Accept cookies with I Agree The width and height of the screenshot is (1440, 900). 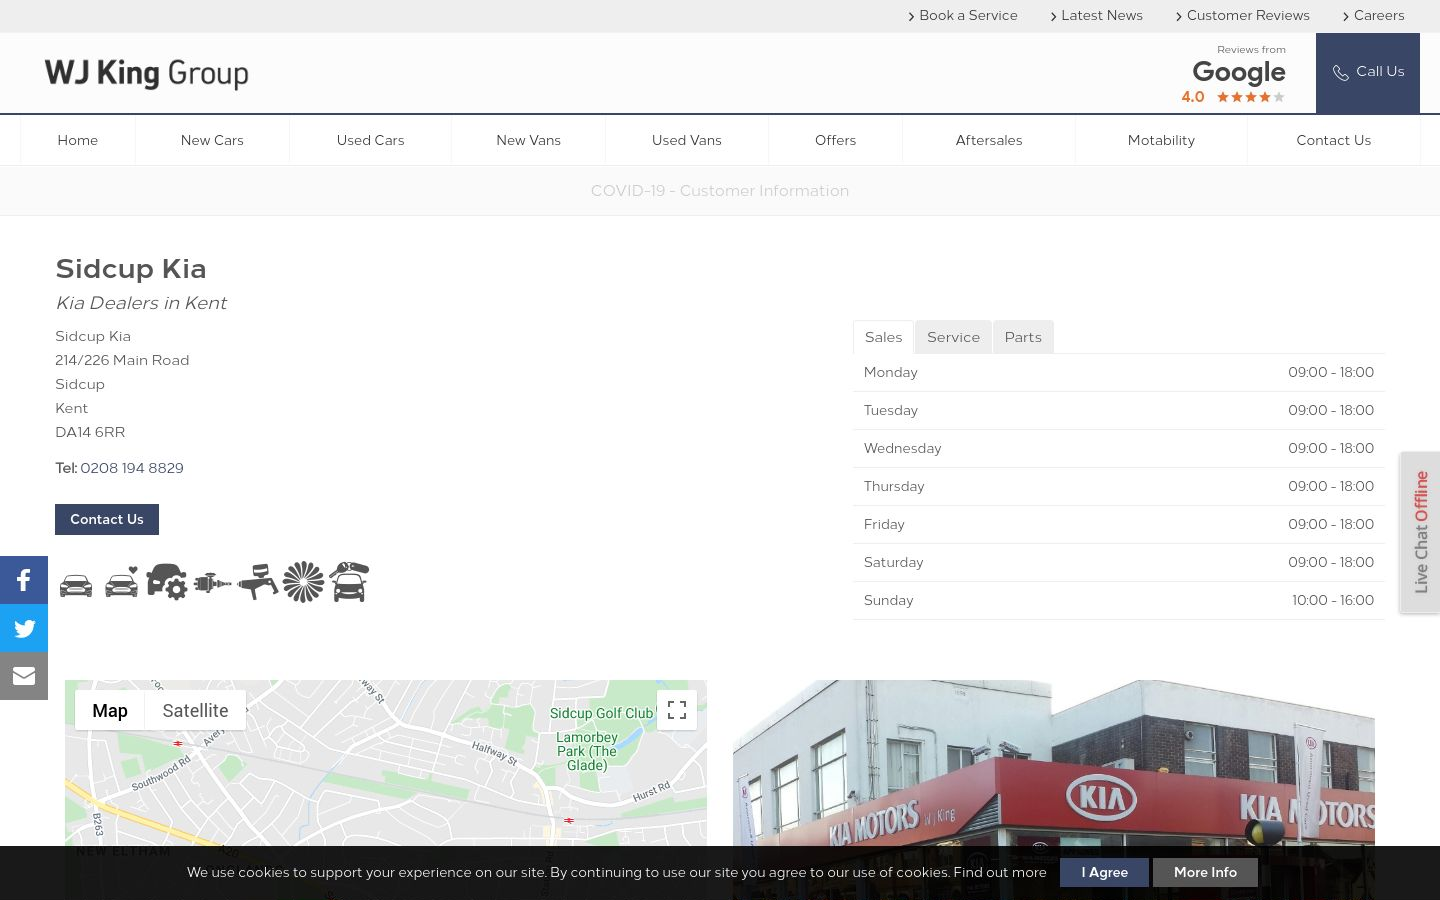(1104, 872)
